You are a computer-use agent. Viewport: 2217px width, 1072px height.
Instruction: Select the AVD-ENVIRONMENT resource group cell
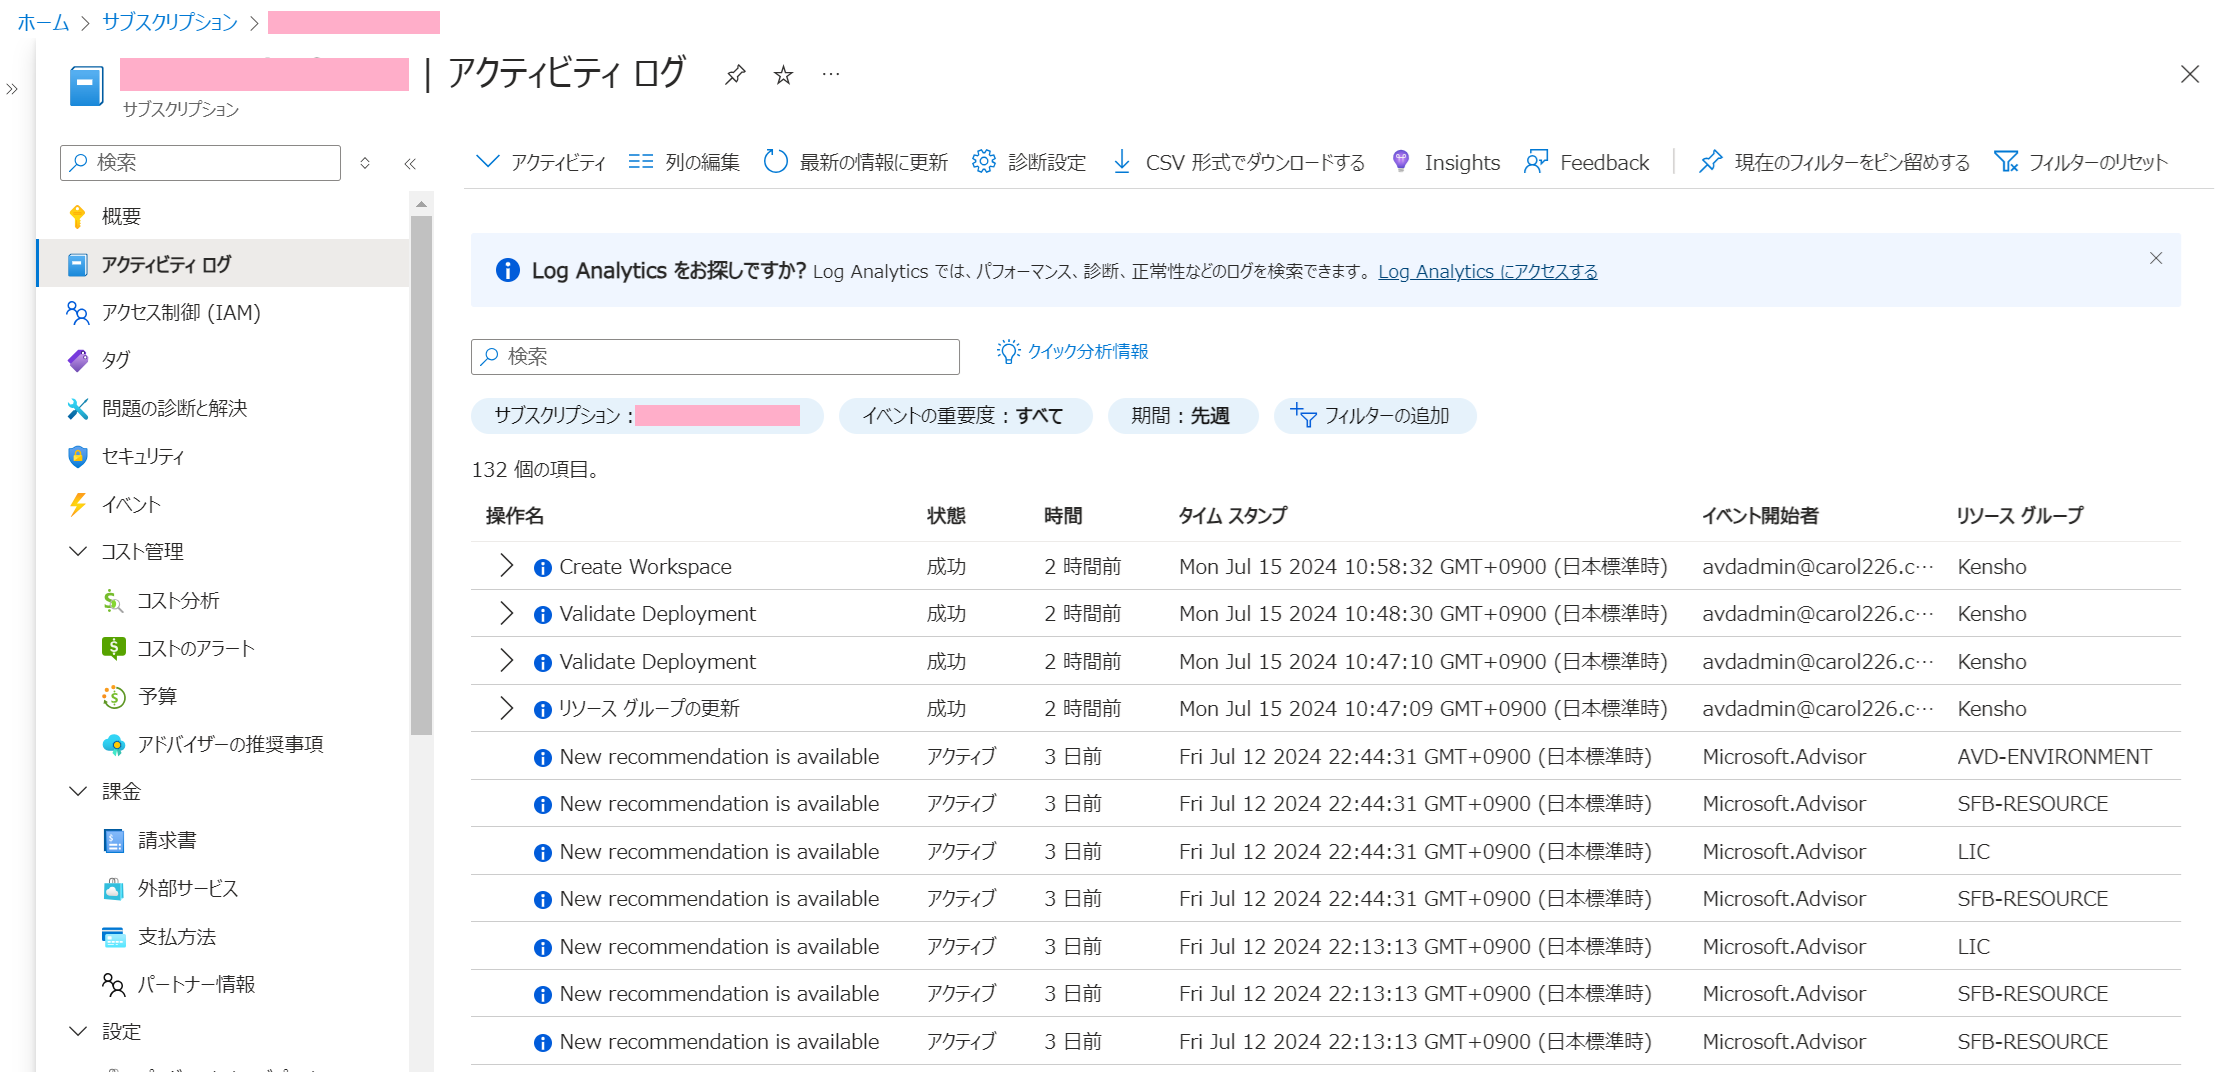pos(2054,757)
